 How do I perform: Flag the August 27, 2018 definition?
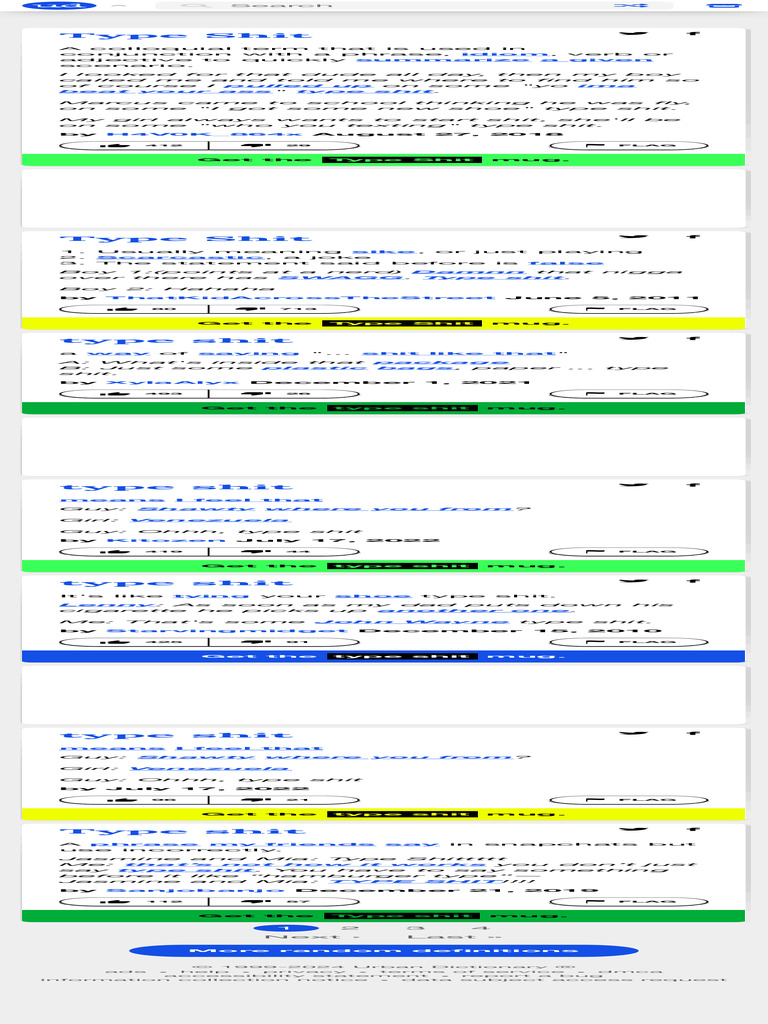[629, 146]
